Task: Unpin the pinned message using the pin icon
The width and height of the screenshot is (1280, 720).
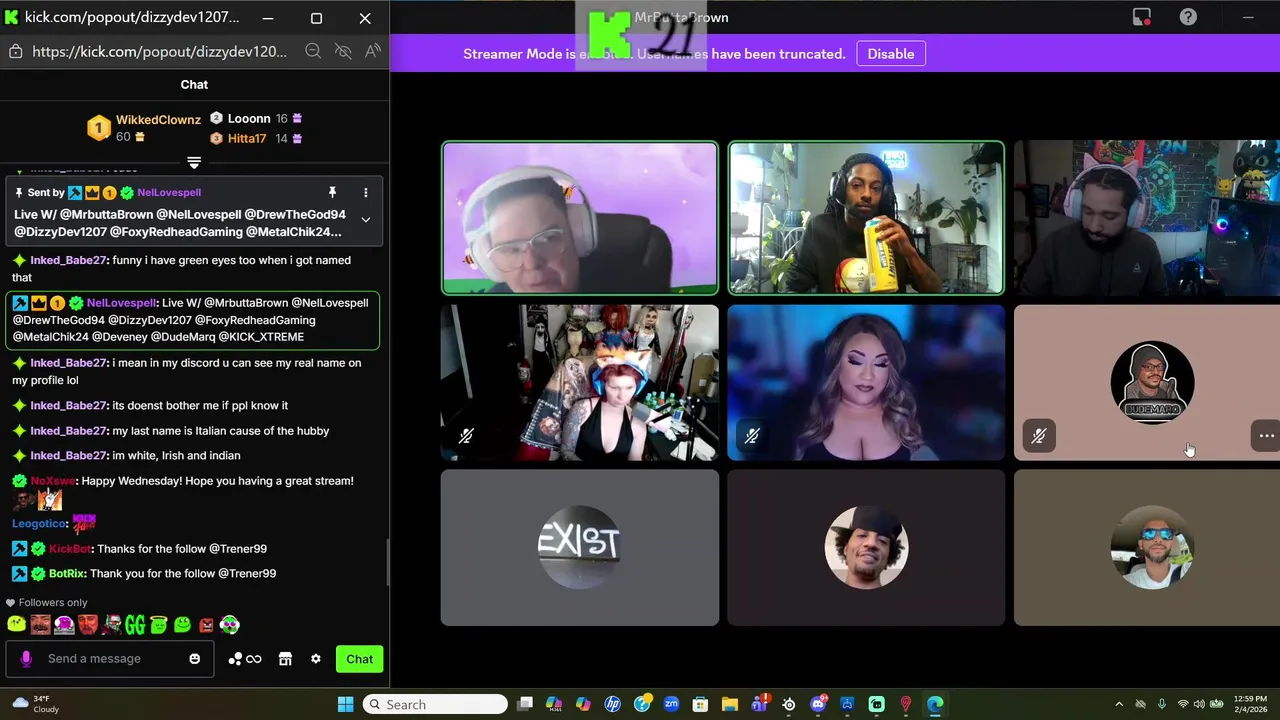Action: point(332,192)
